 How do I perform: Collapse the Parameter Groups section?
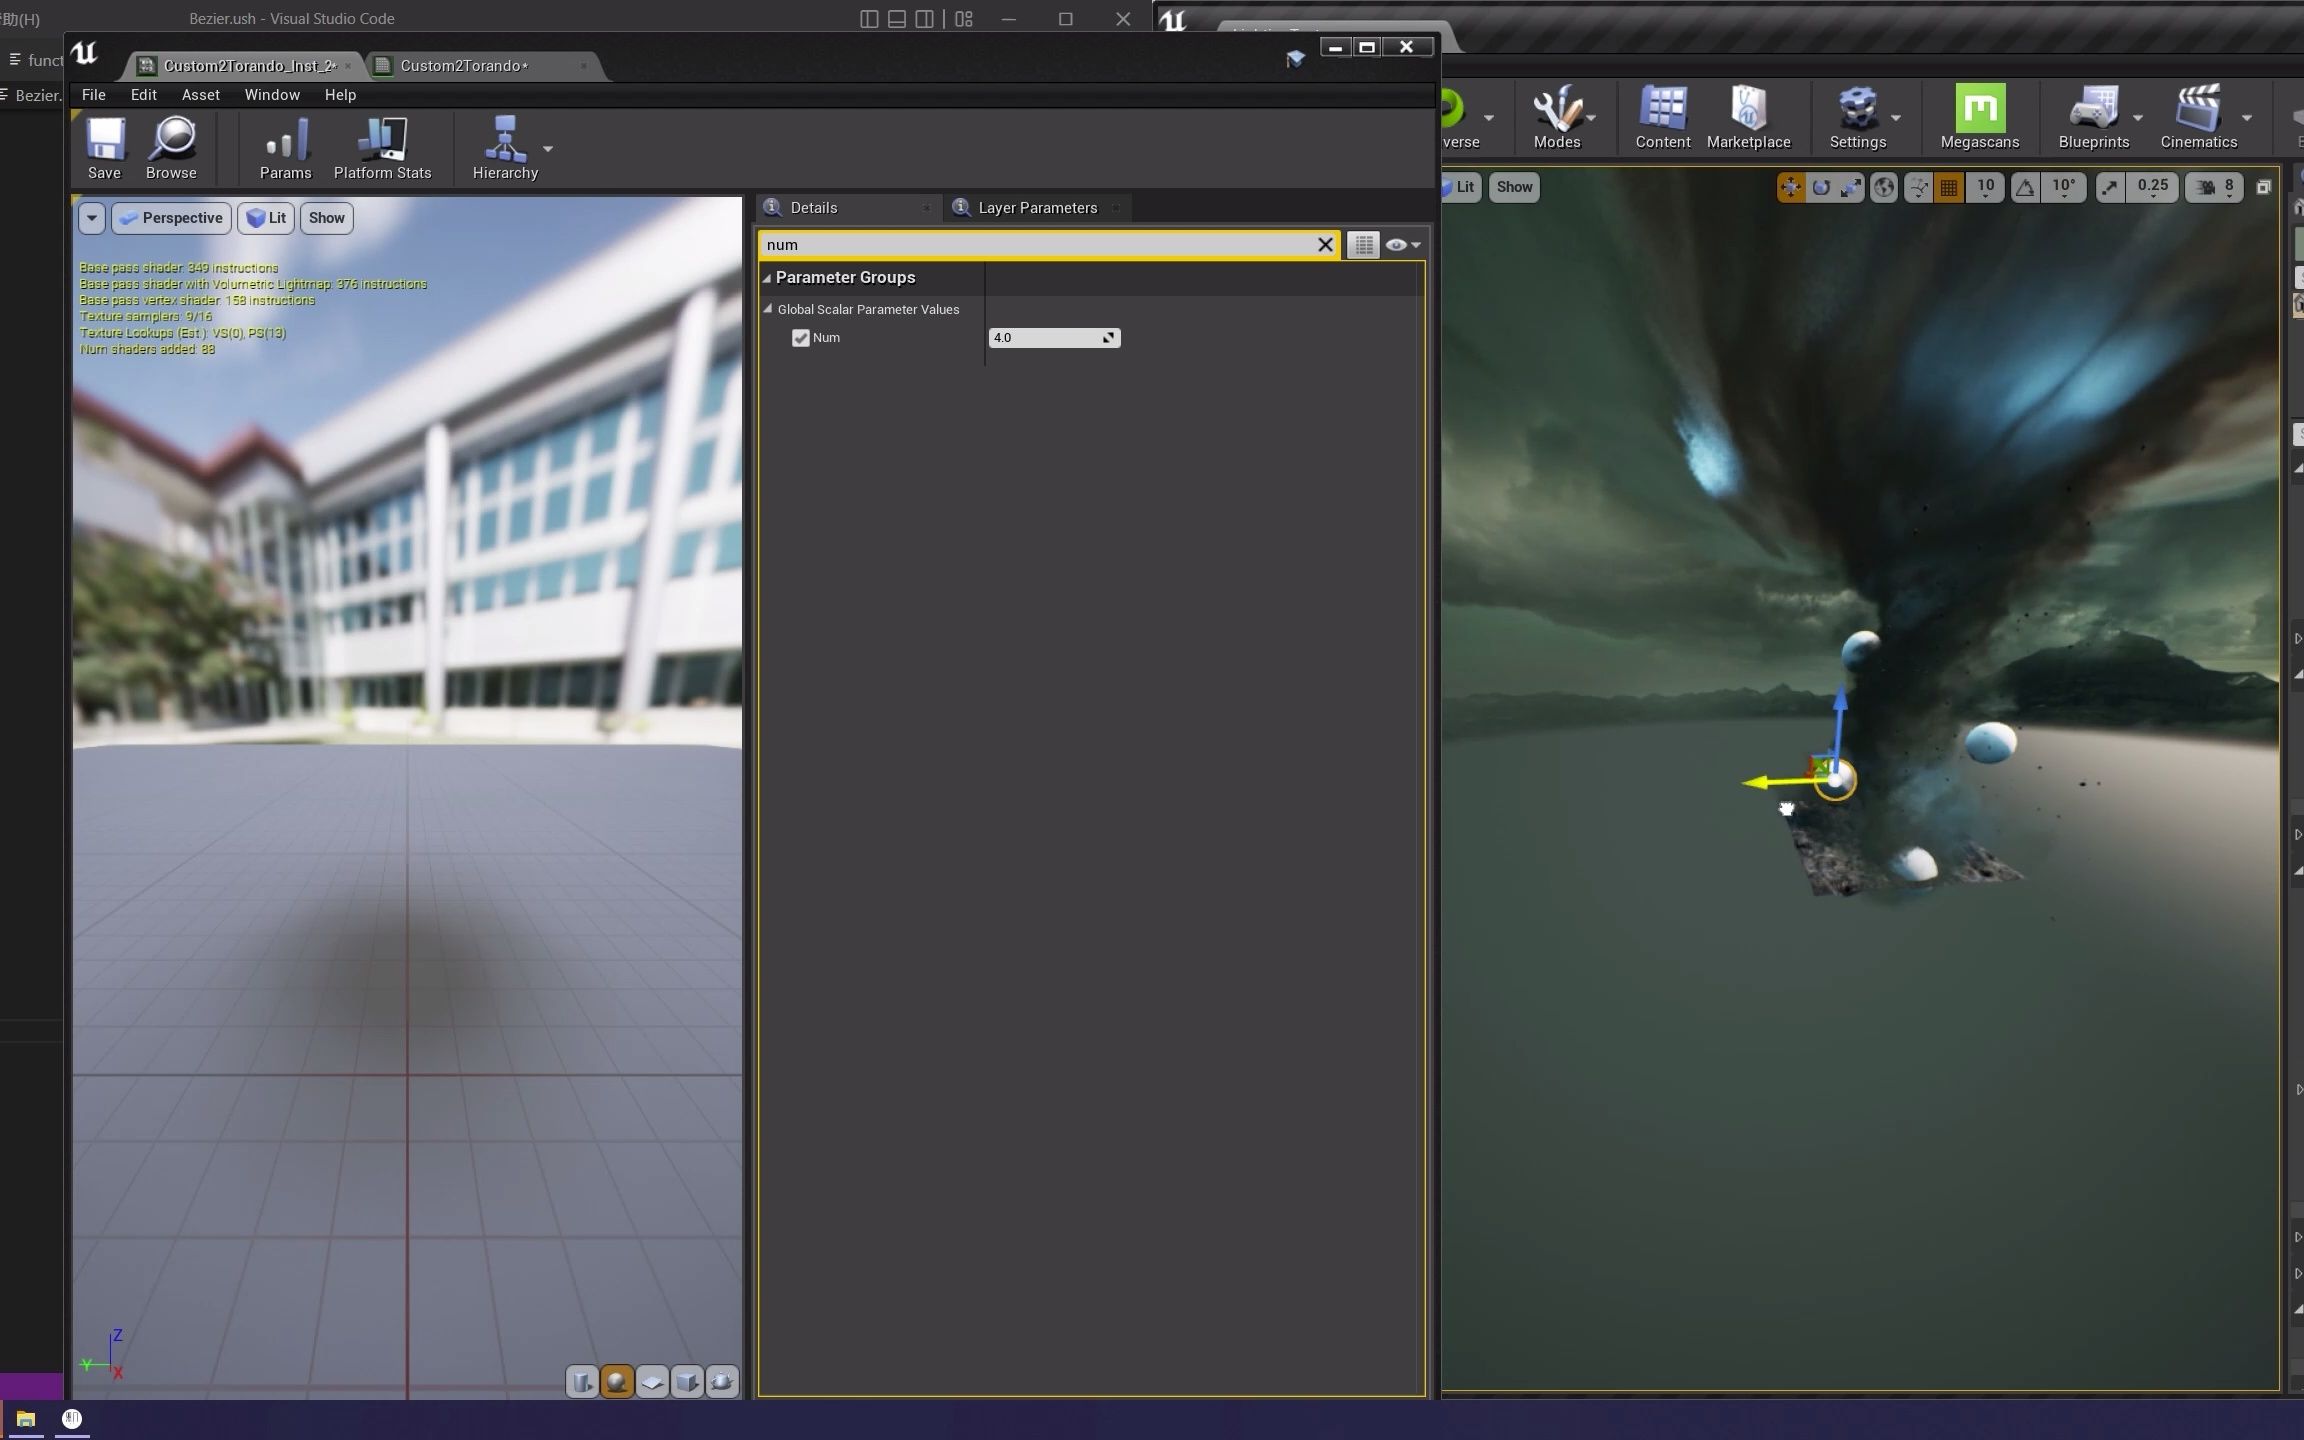766,278
